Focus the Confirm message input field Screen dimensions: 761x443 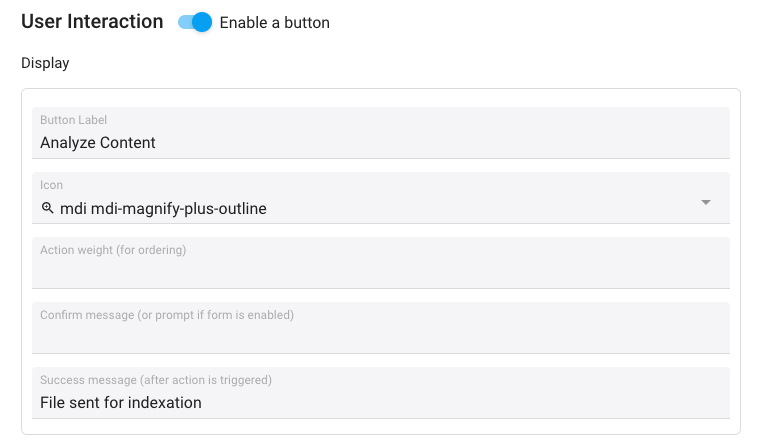tap(380, 328)
